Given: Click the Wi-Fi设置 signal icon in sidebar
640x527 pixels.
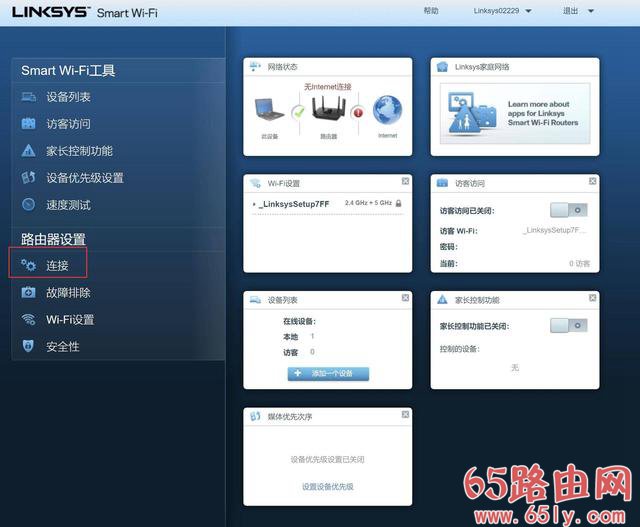Looking at the screenshot, I should pyautogui.click(x=29, y=319).
